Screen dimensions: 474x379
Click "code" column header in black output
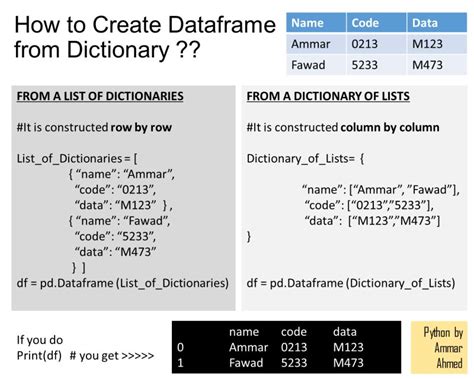pos(294,332)
